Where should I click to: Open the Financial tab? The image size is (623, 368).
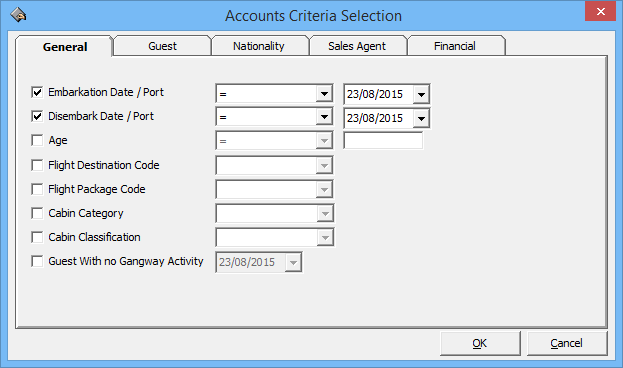(x=455, y=46)
